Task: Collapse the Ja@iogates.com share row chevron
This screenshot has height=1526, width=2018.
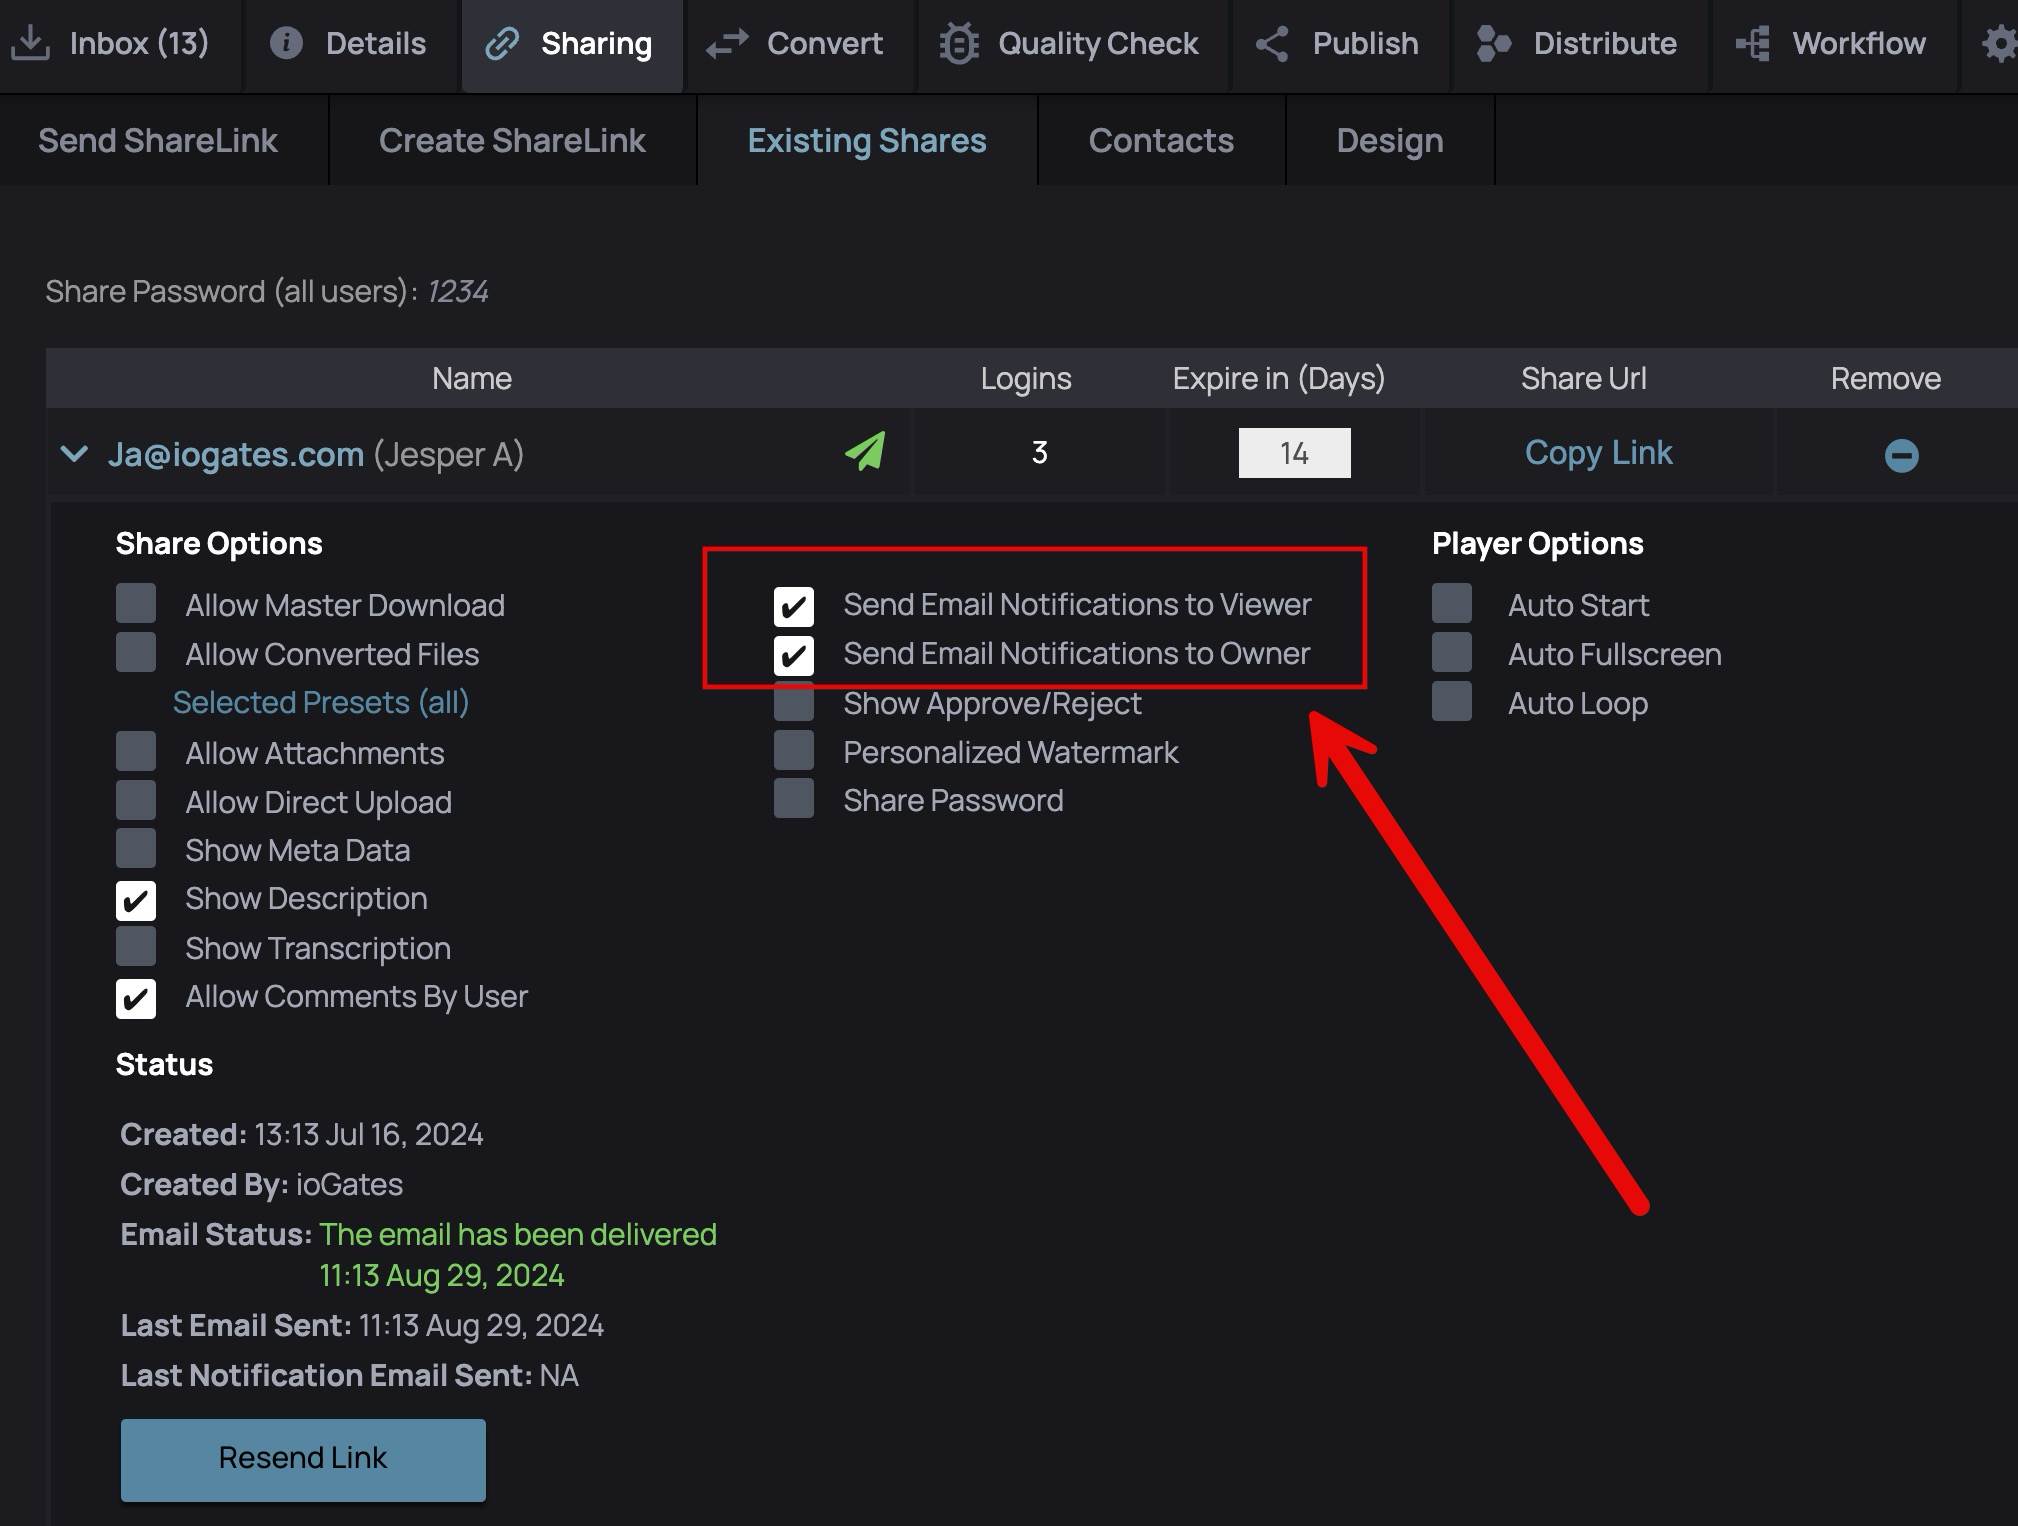Action: tap(74, 454)
